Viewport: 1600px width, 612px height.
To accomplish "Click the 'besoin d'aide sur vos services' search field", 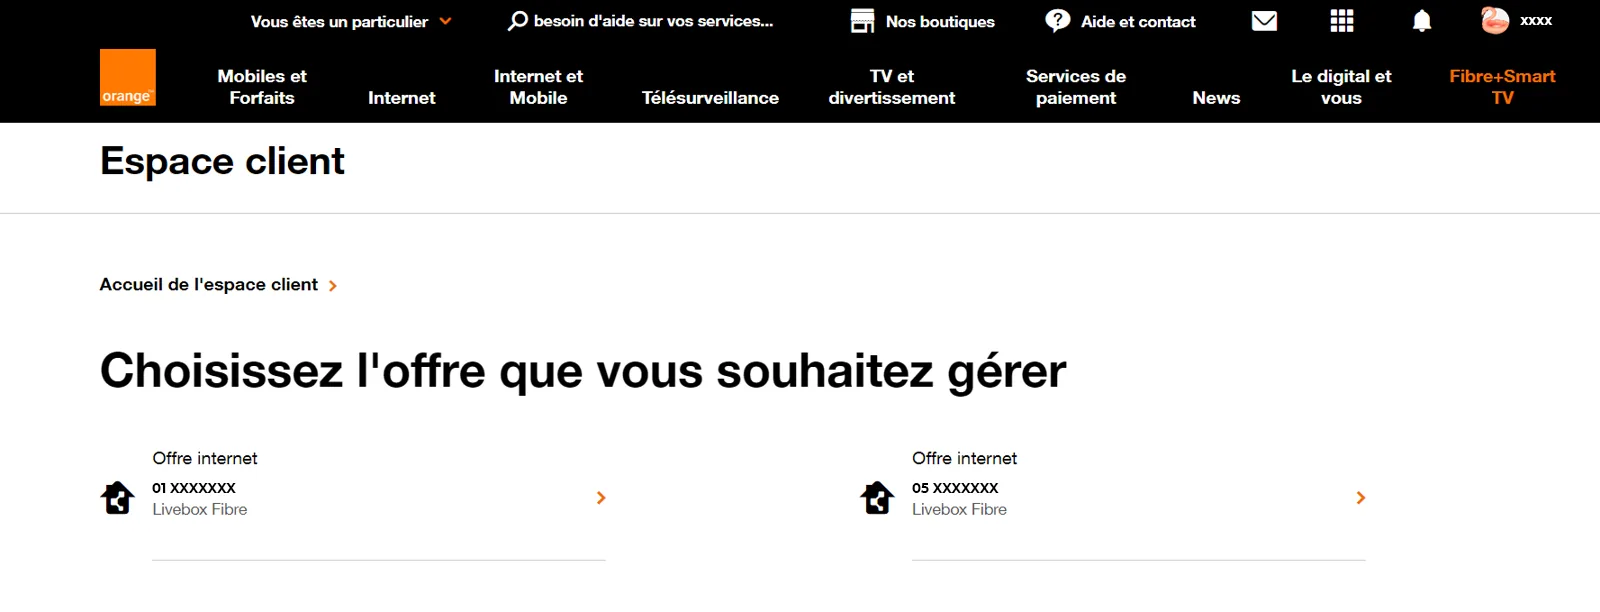I will [653, 21].
